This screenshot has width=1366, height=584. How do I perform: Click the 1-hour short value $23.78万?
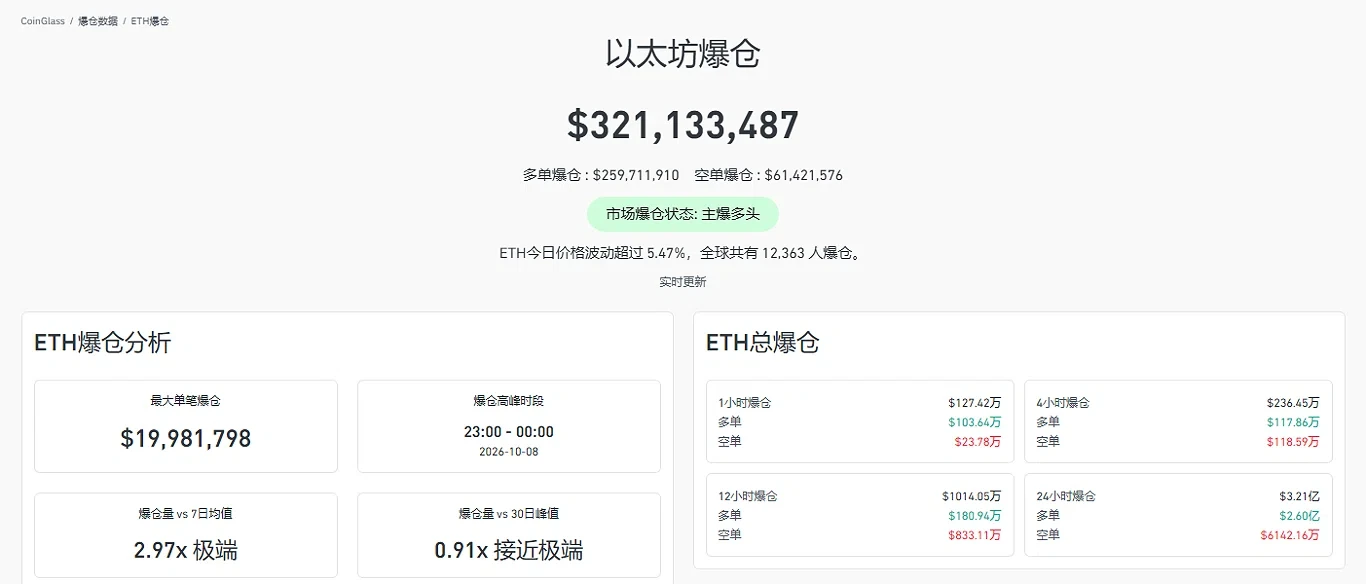click(x=978, y=441)
